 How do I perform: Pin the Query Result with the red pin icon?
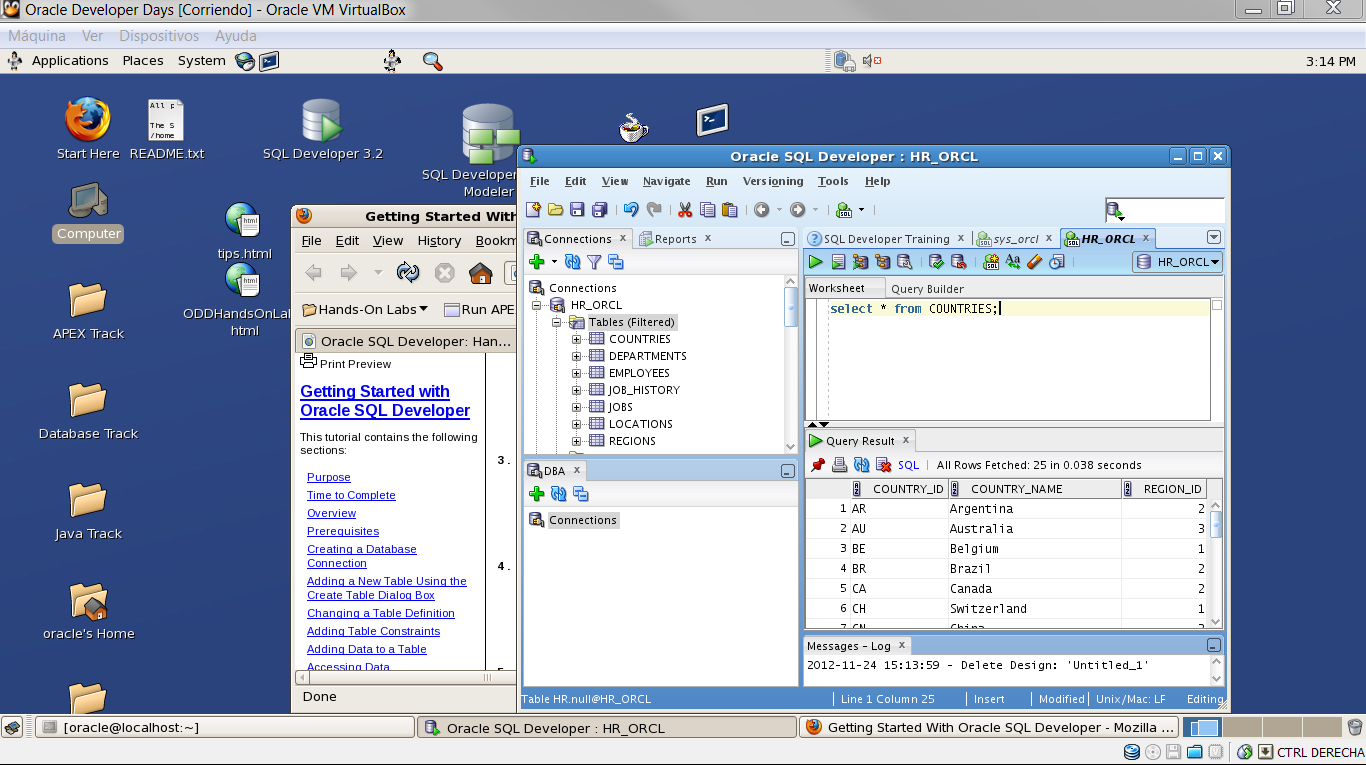pos(817,464)
